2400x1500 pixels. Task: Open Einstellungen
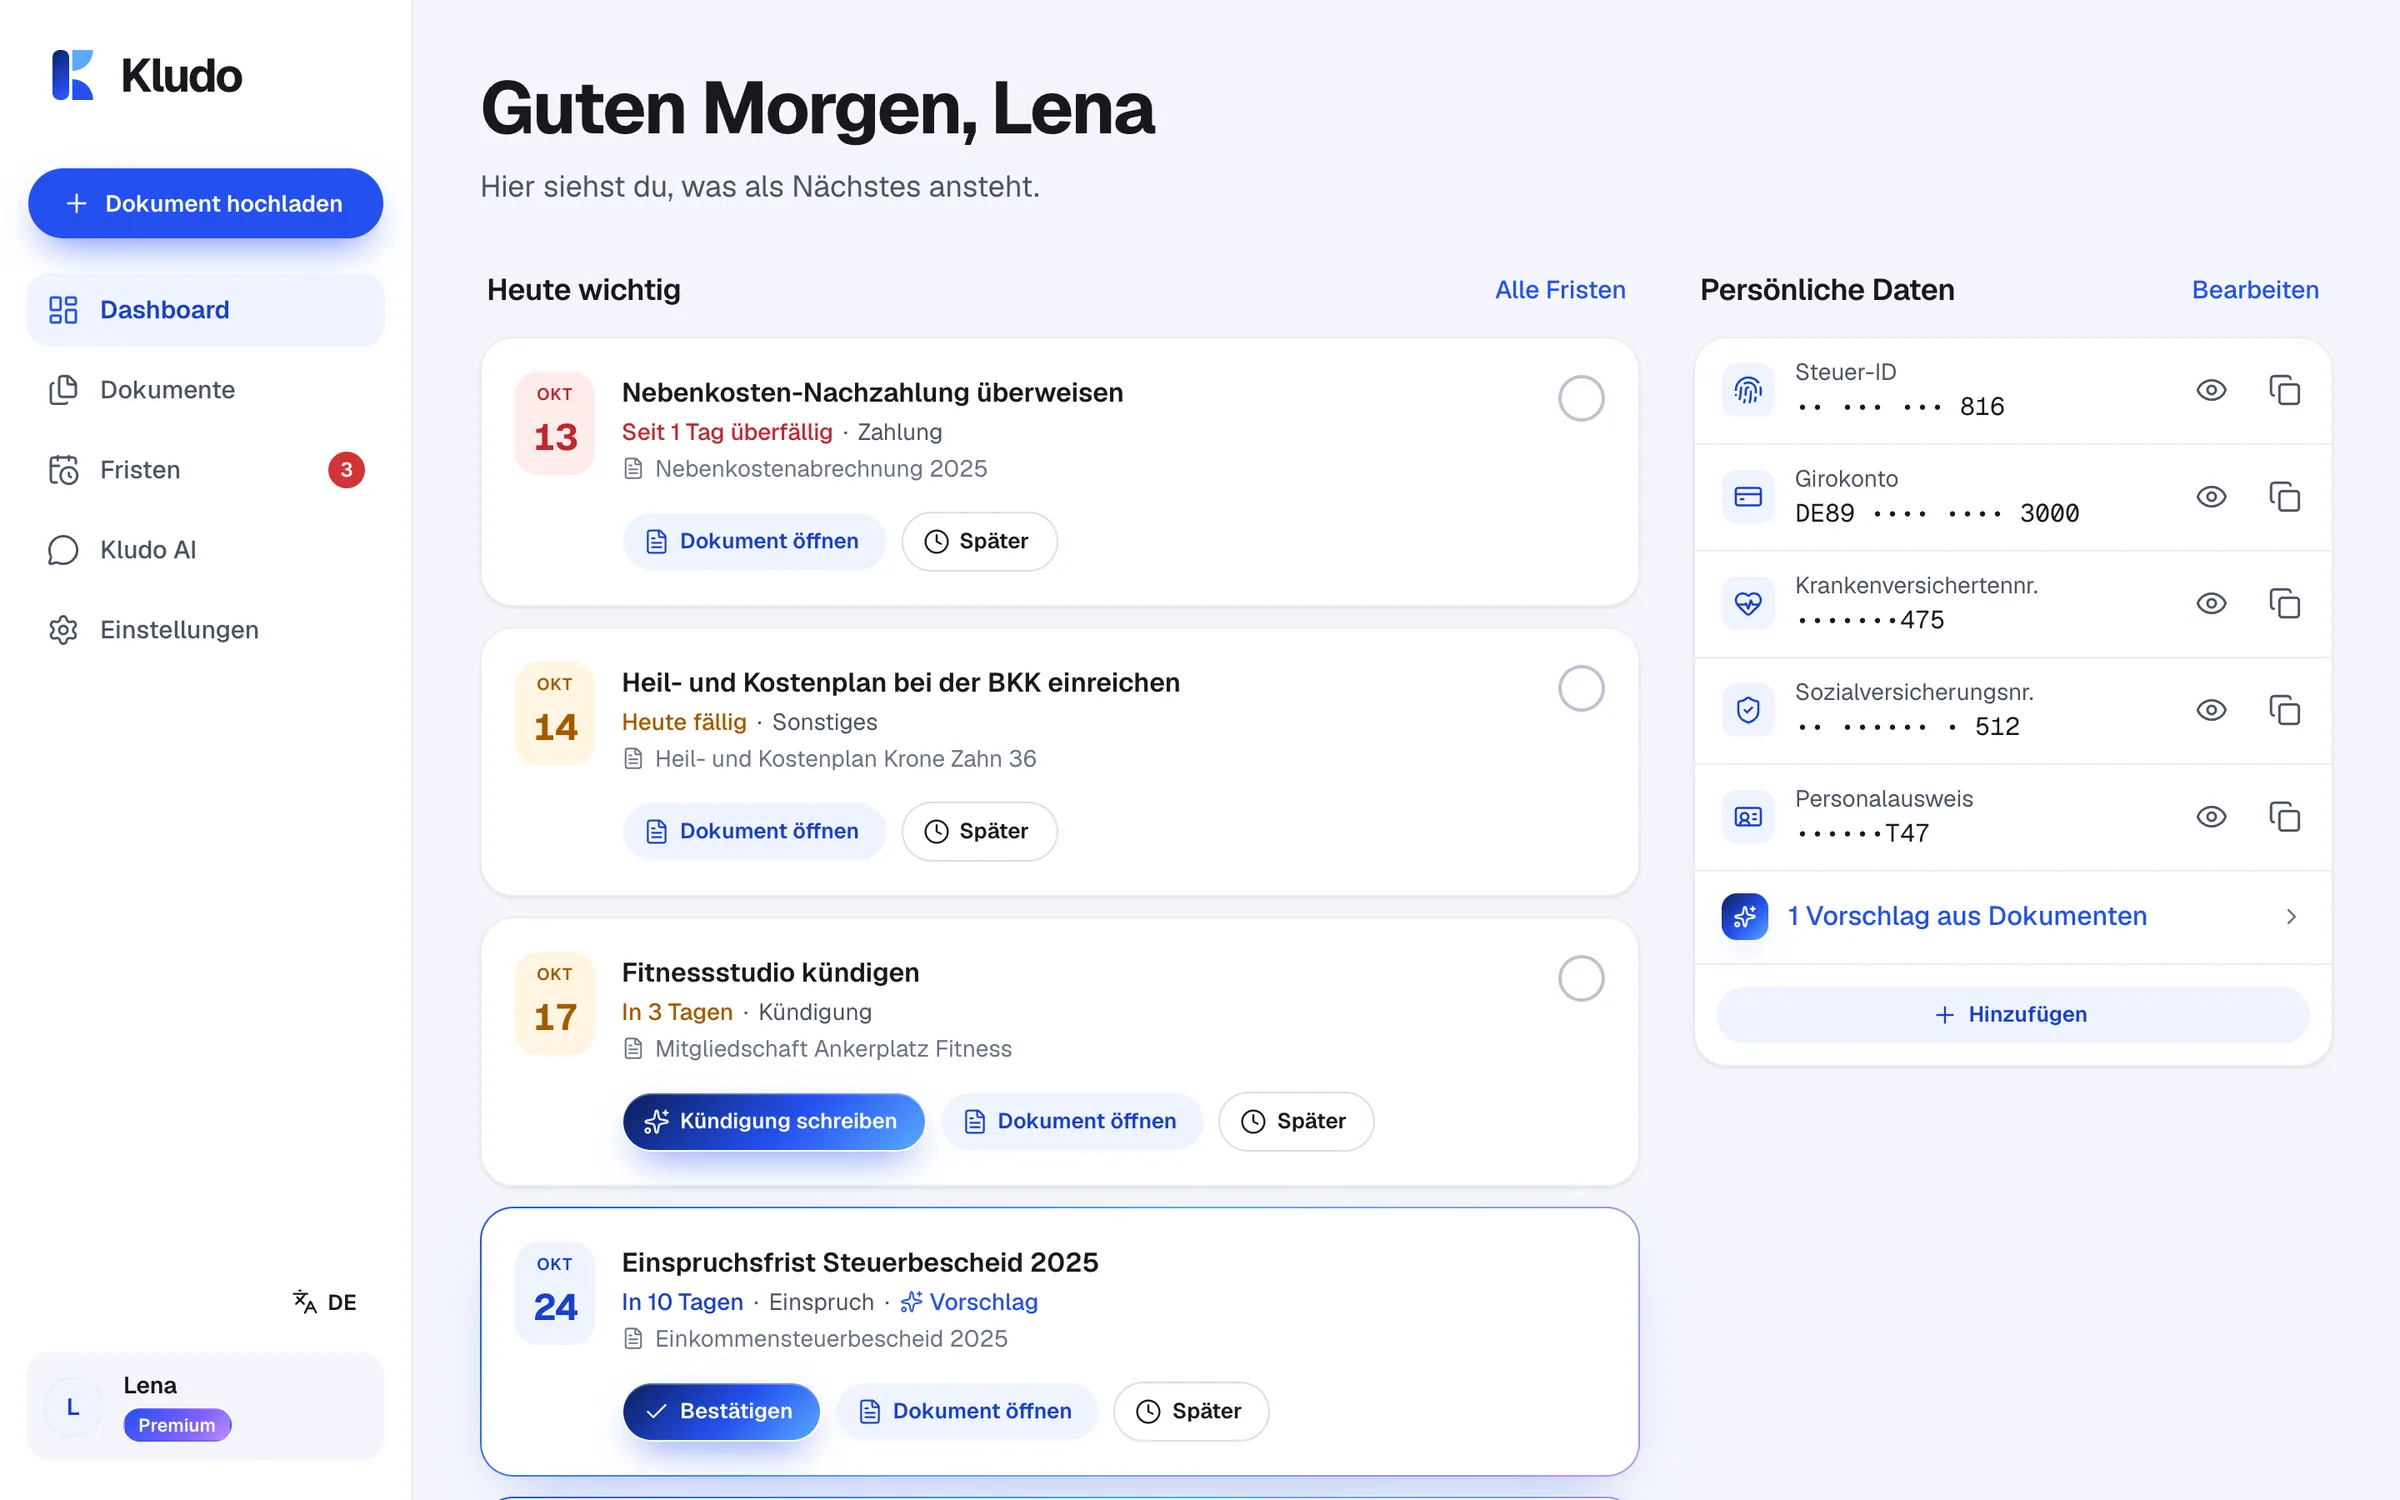[205, 630]
